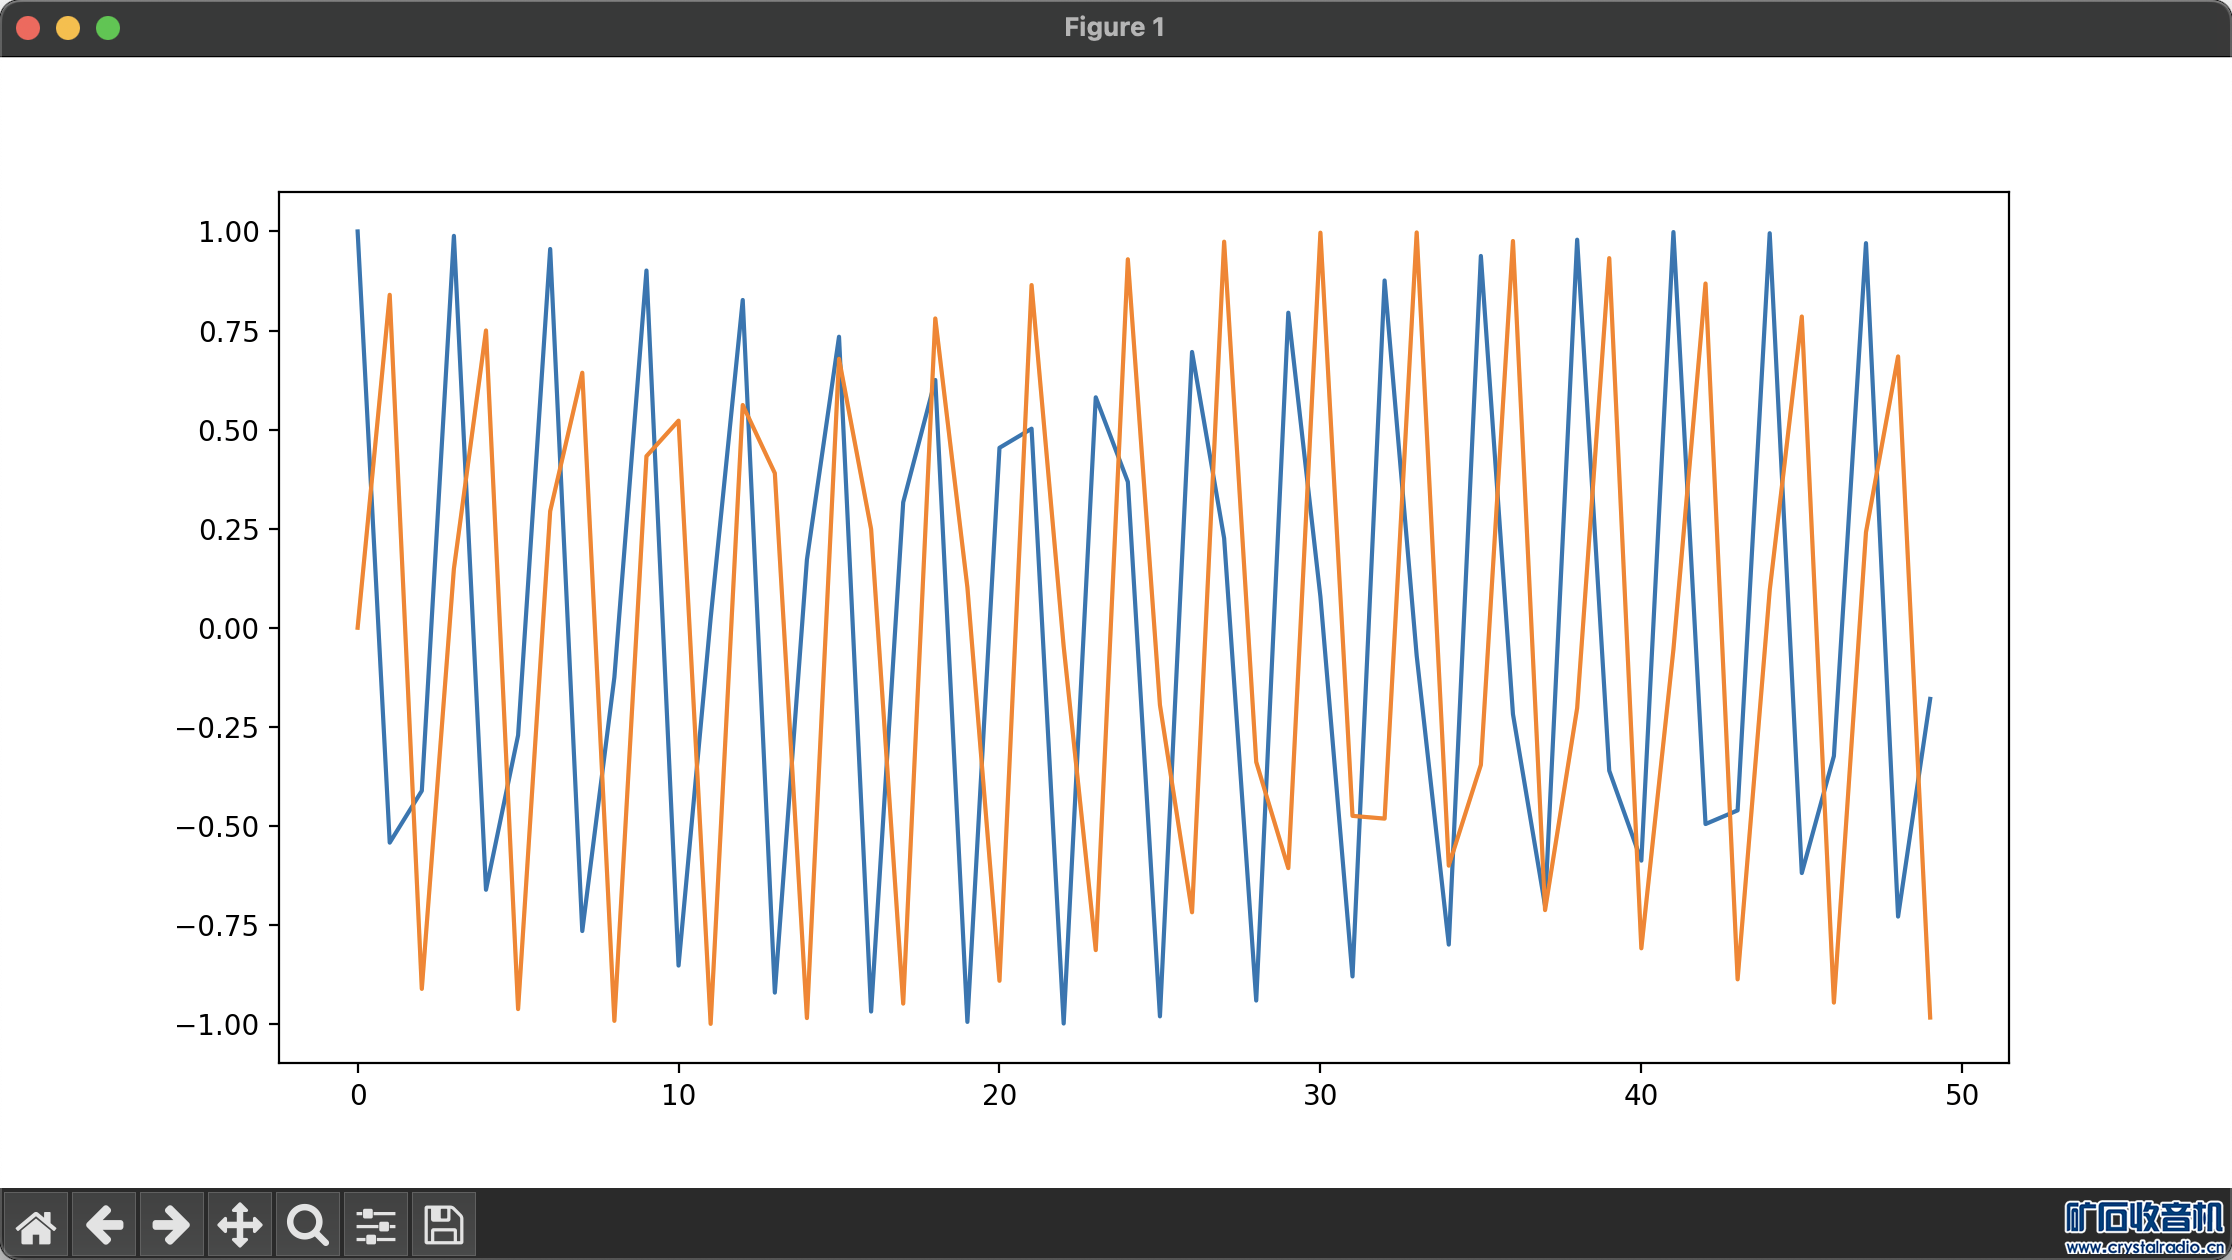Toggle the Zoom to rectangle tool
Image resolution: width=2232 pixels, height=1260 pixels.
pos(307,1224)
